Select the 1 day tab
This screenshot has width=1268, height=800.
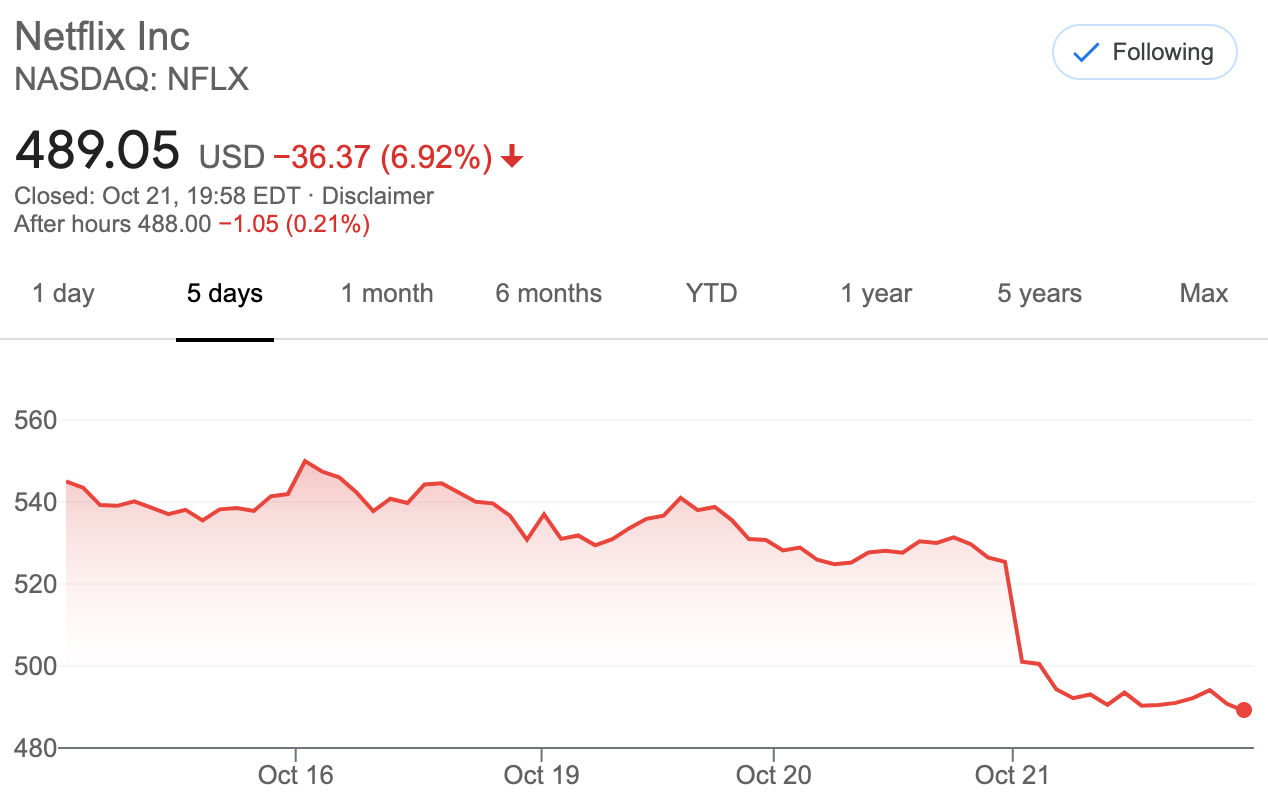[63, 293]
